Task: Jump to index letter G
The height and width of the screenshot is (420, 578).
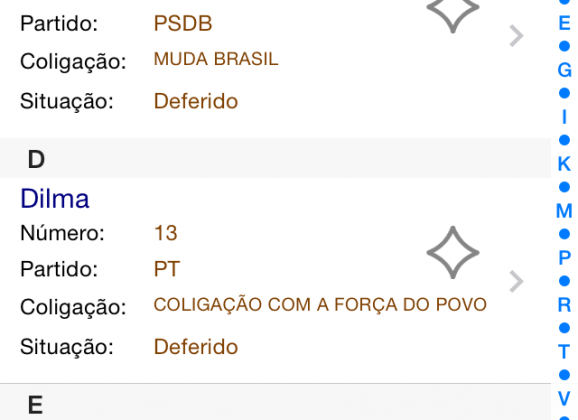Action: point(564,70)
